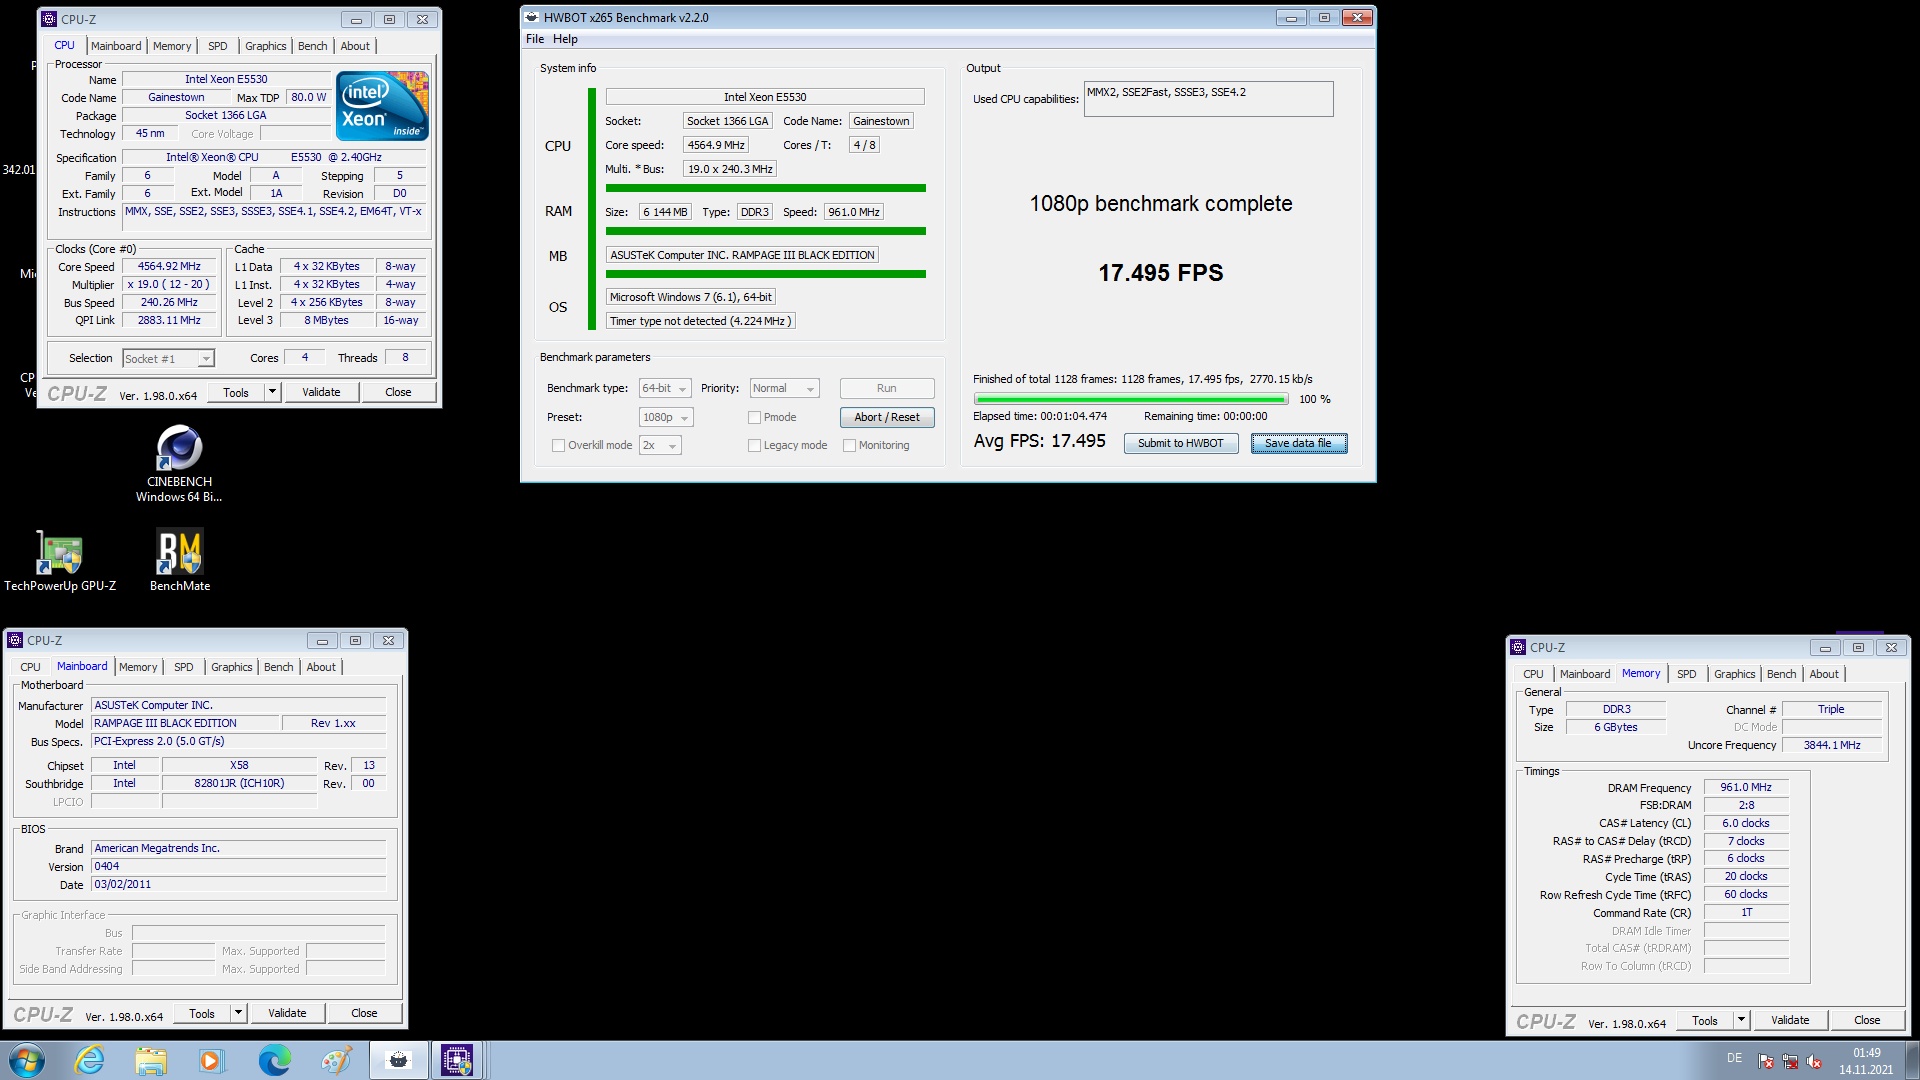This screenshot has height=1080, width=1920.
Task: Click the DE language indicator
Action: [1734, 1058]
